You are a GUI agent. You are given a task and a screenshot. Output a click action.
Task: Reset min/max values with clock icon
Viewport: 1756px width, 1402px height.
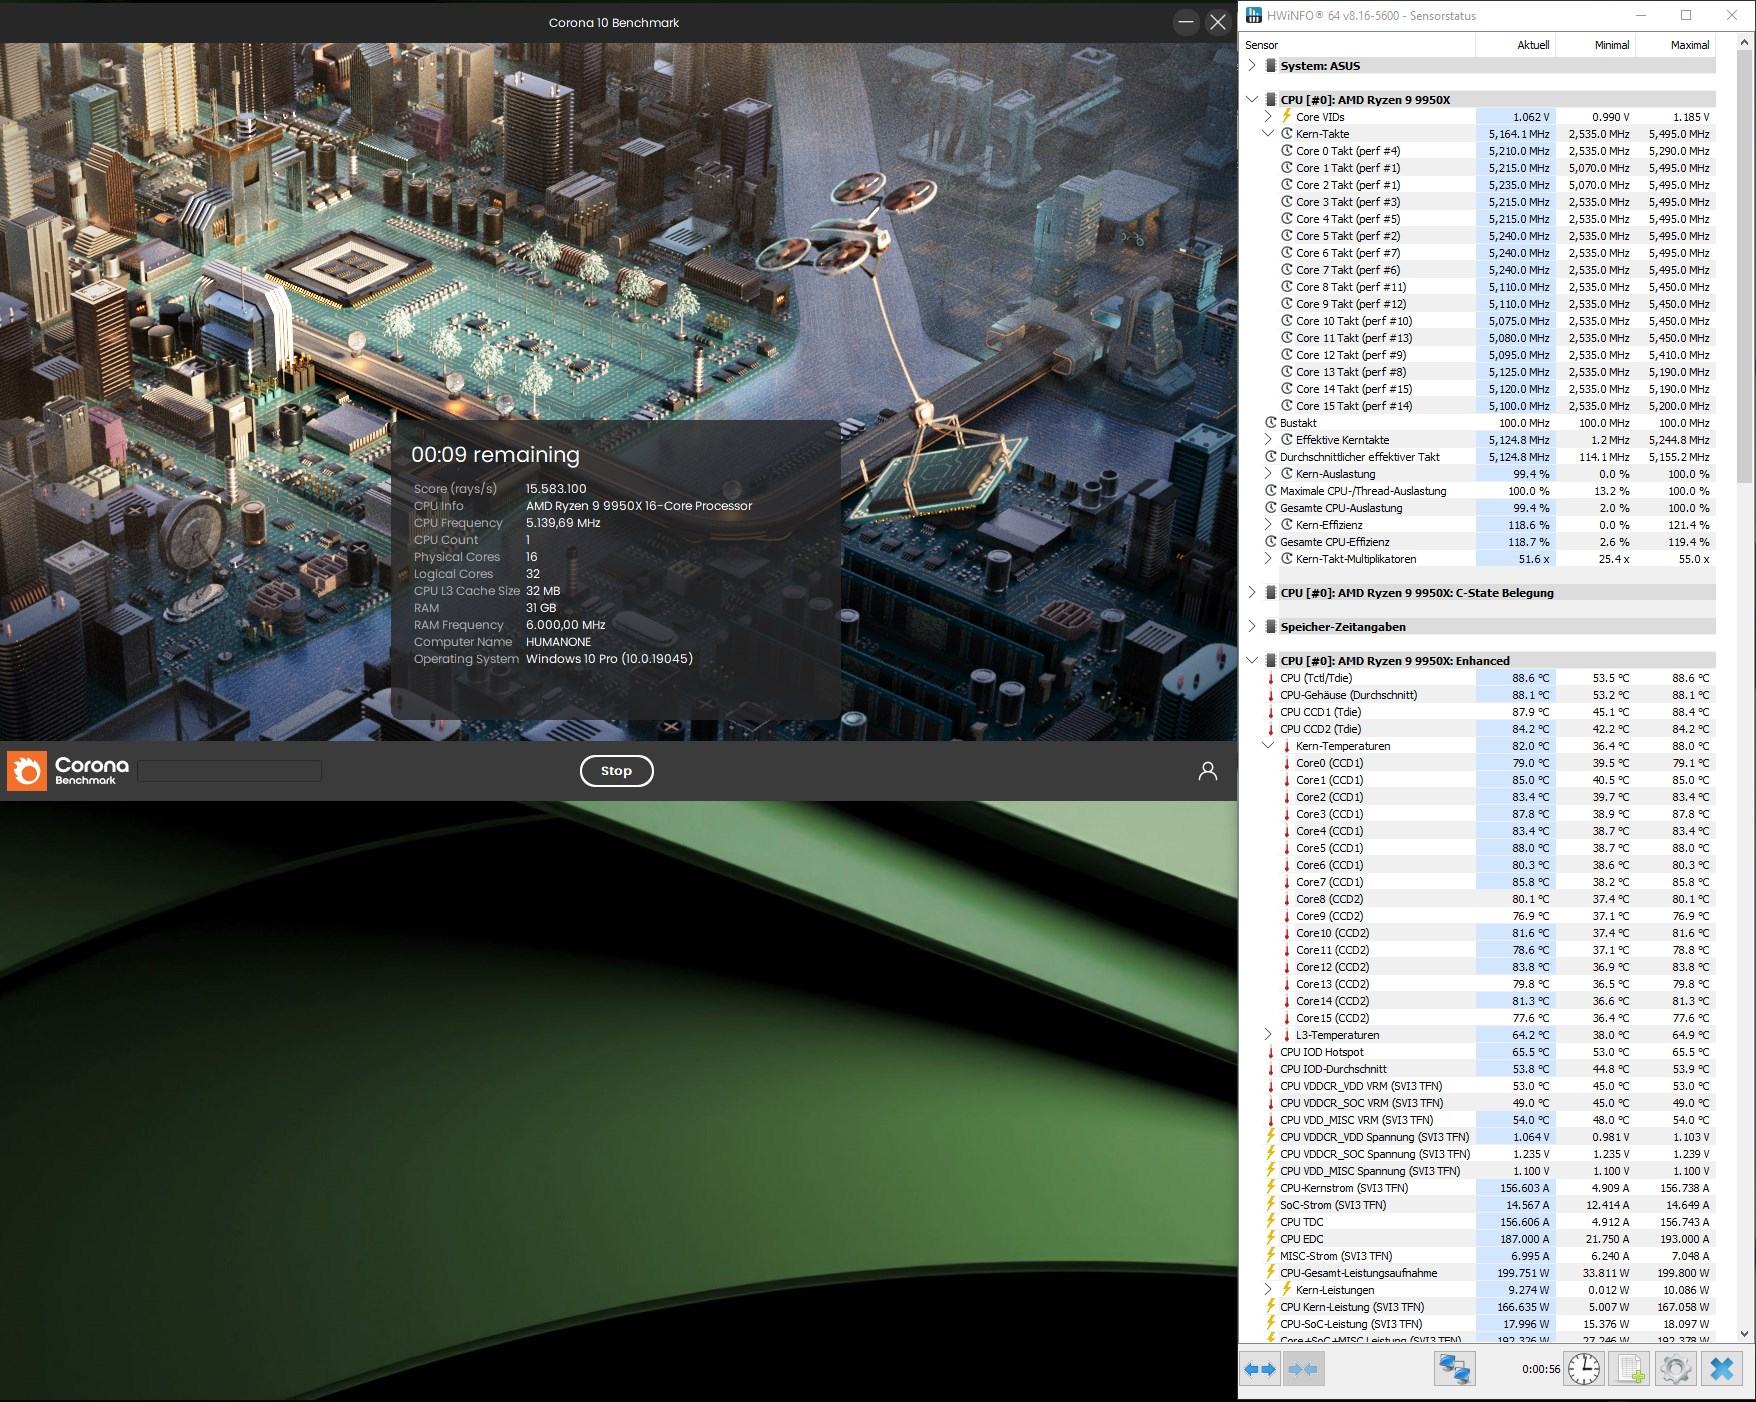click(x=1584, y=1368)
